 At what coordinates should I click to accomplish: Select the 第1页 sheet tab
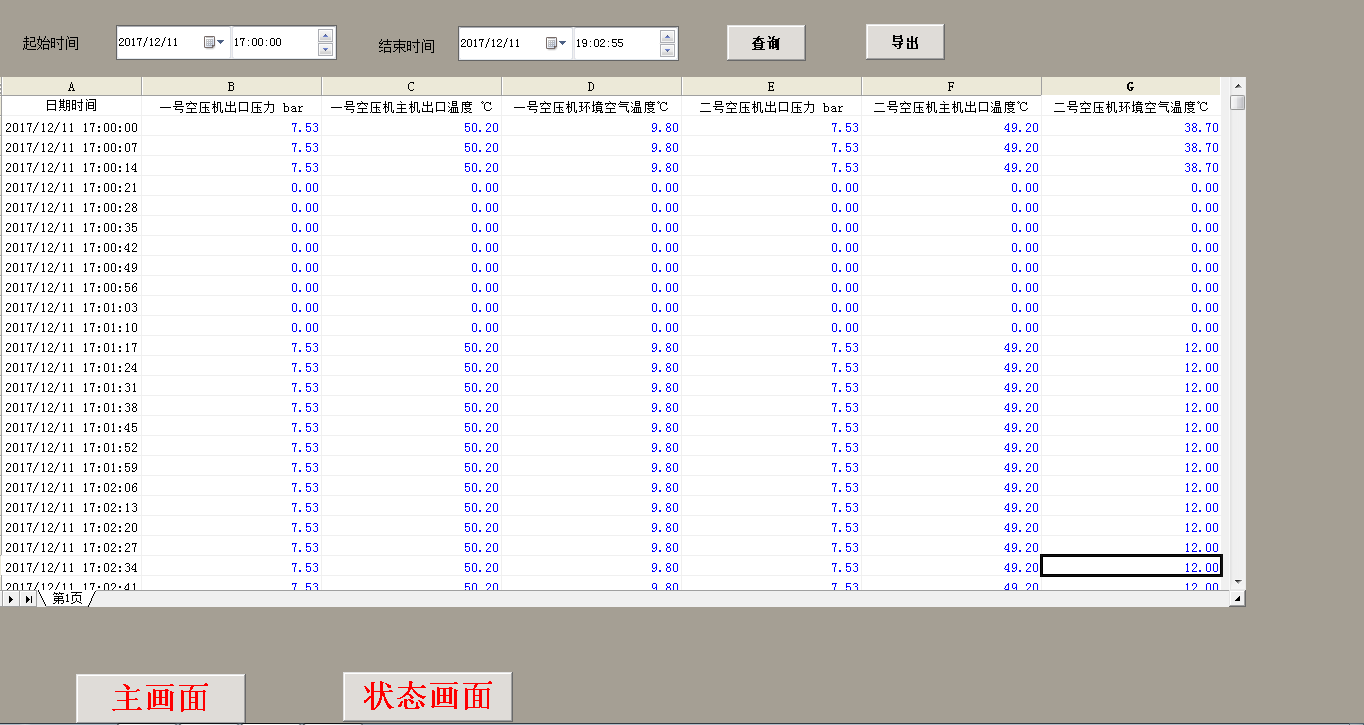point(68,598)
